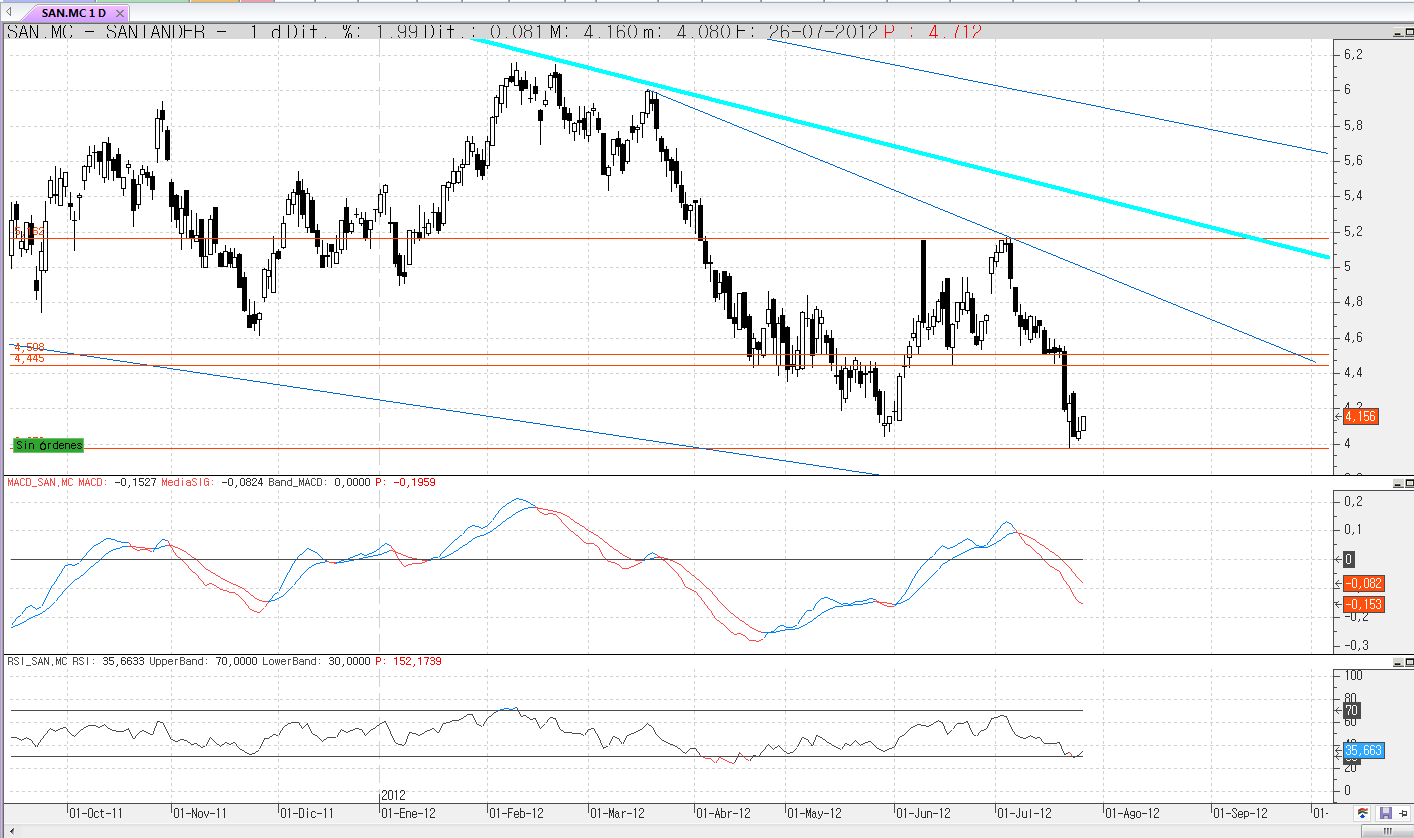The height and width of the screenshot is (838, 1414).
Task: Click the MACD zero level tag
Action: [x=1349, y=559]
